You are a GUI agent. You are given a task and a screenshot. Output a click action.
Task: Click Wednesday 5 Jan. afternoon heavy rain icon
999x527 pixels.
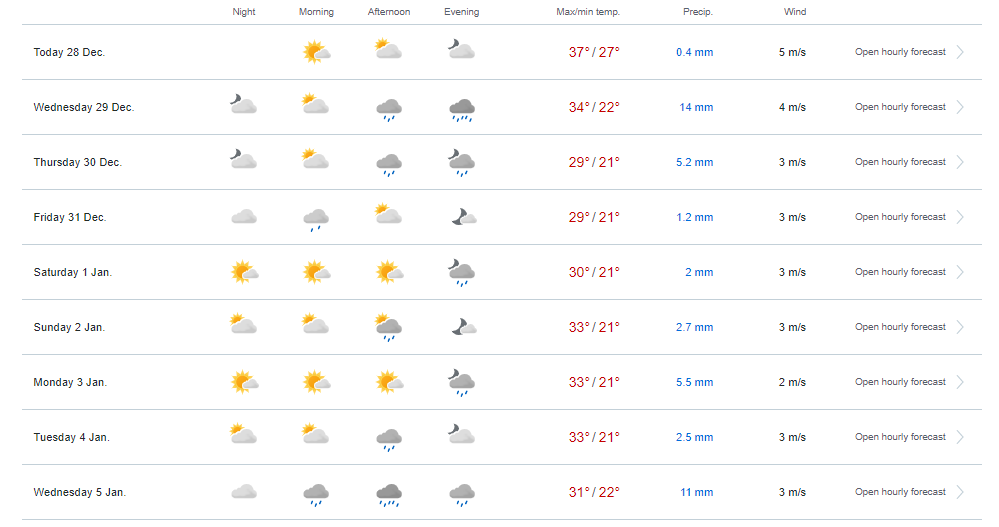pos(388,493)
